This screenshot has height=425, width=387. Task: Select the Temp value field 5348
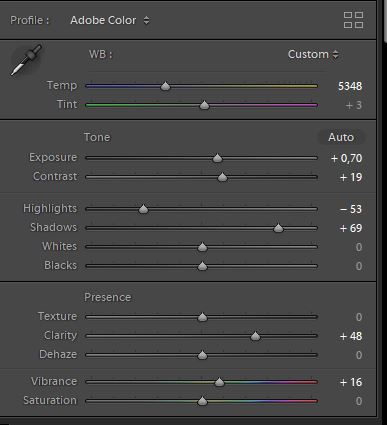pos(350,86)
